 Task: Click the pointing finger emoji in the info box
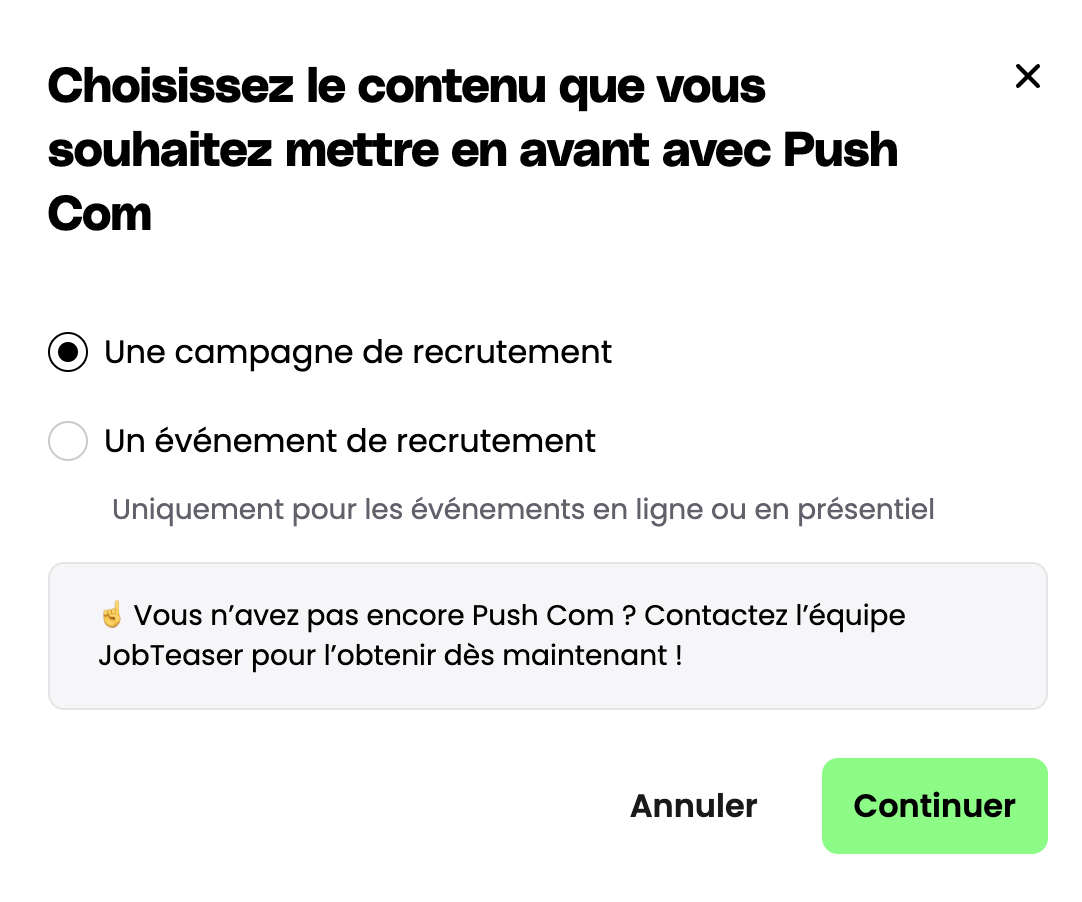point(111,614)
